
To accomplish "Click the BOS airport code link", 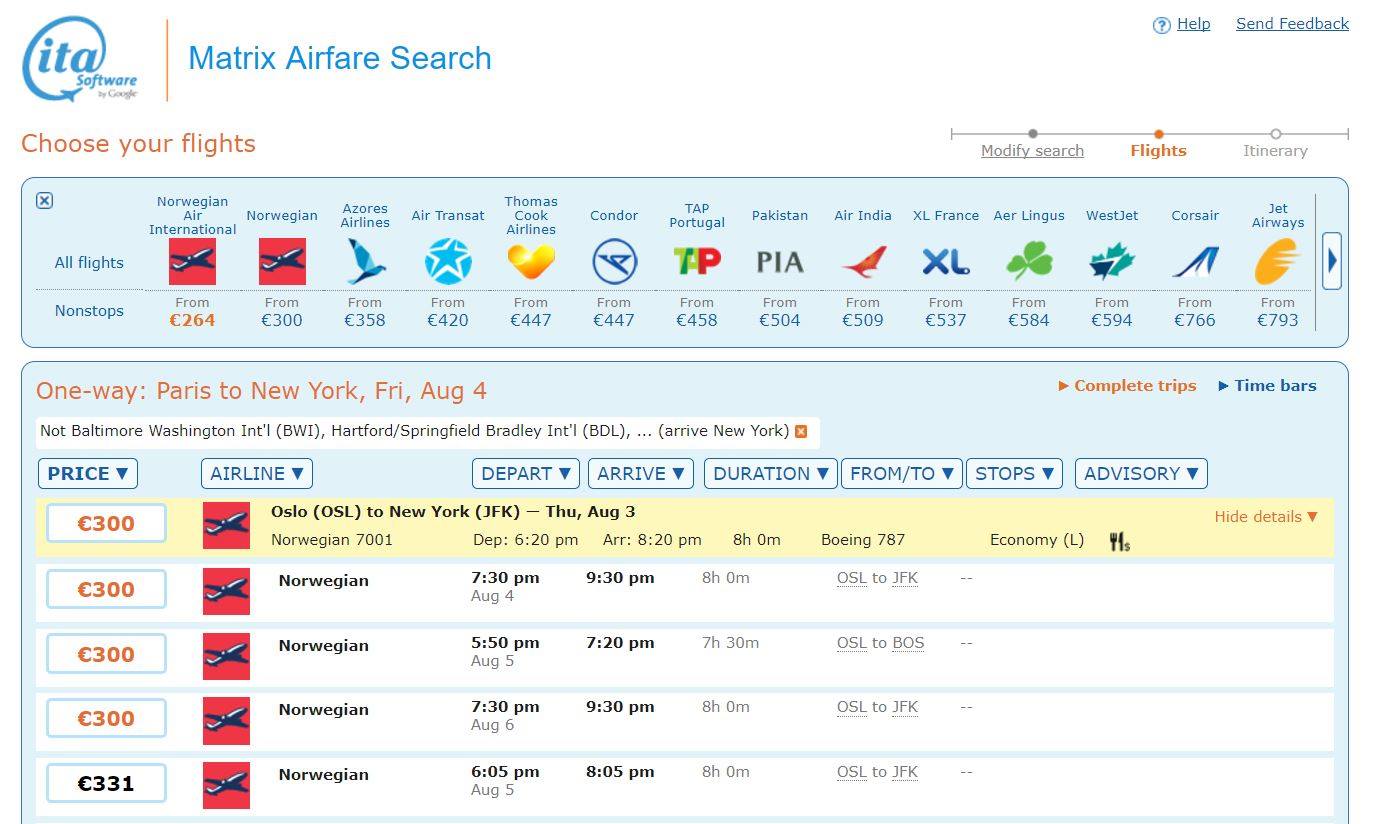I will click(x=908, y=643).
